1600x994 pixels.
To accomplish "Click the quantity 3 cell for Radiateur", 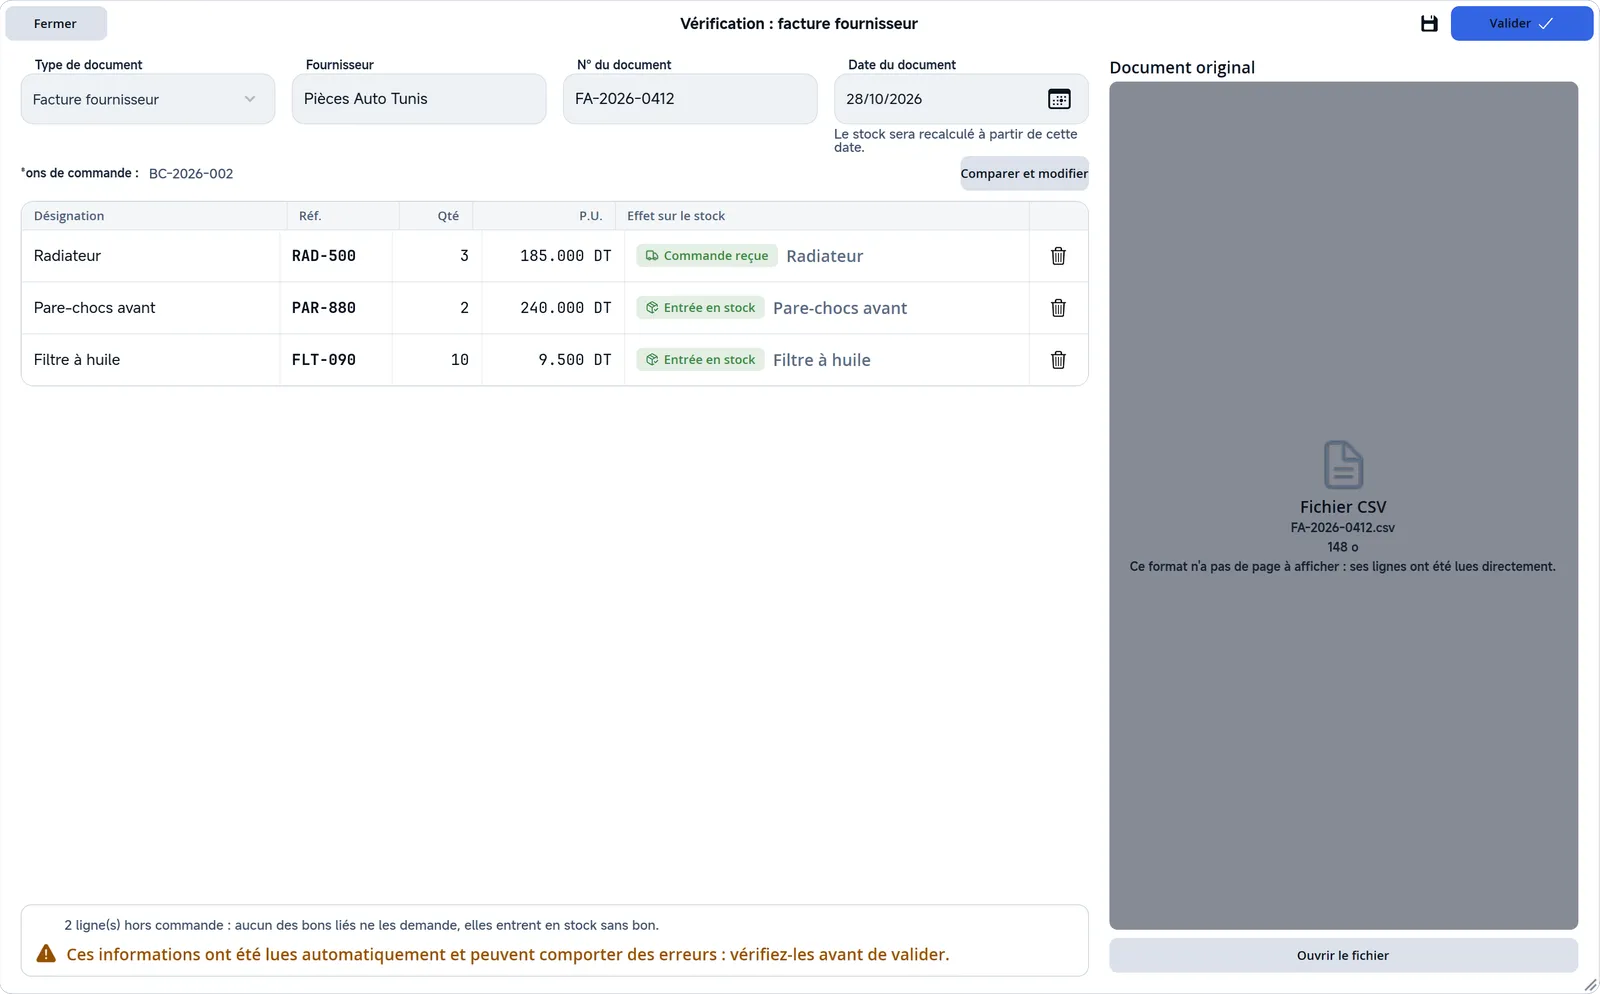I will pyautogui.click(x=437, y=256).
